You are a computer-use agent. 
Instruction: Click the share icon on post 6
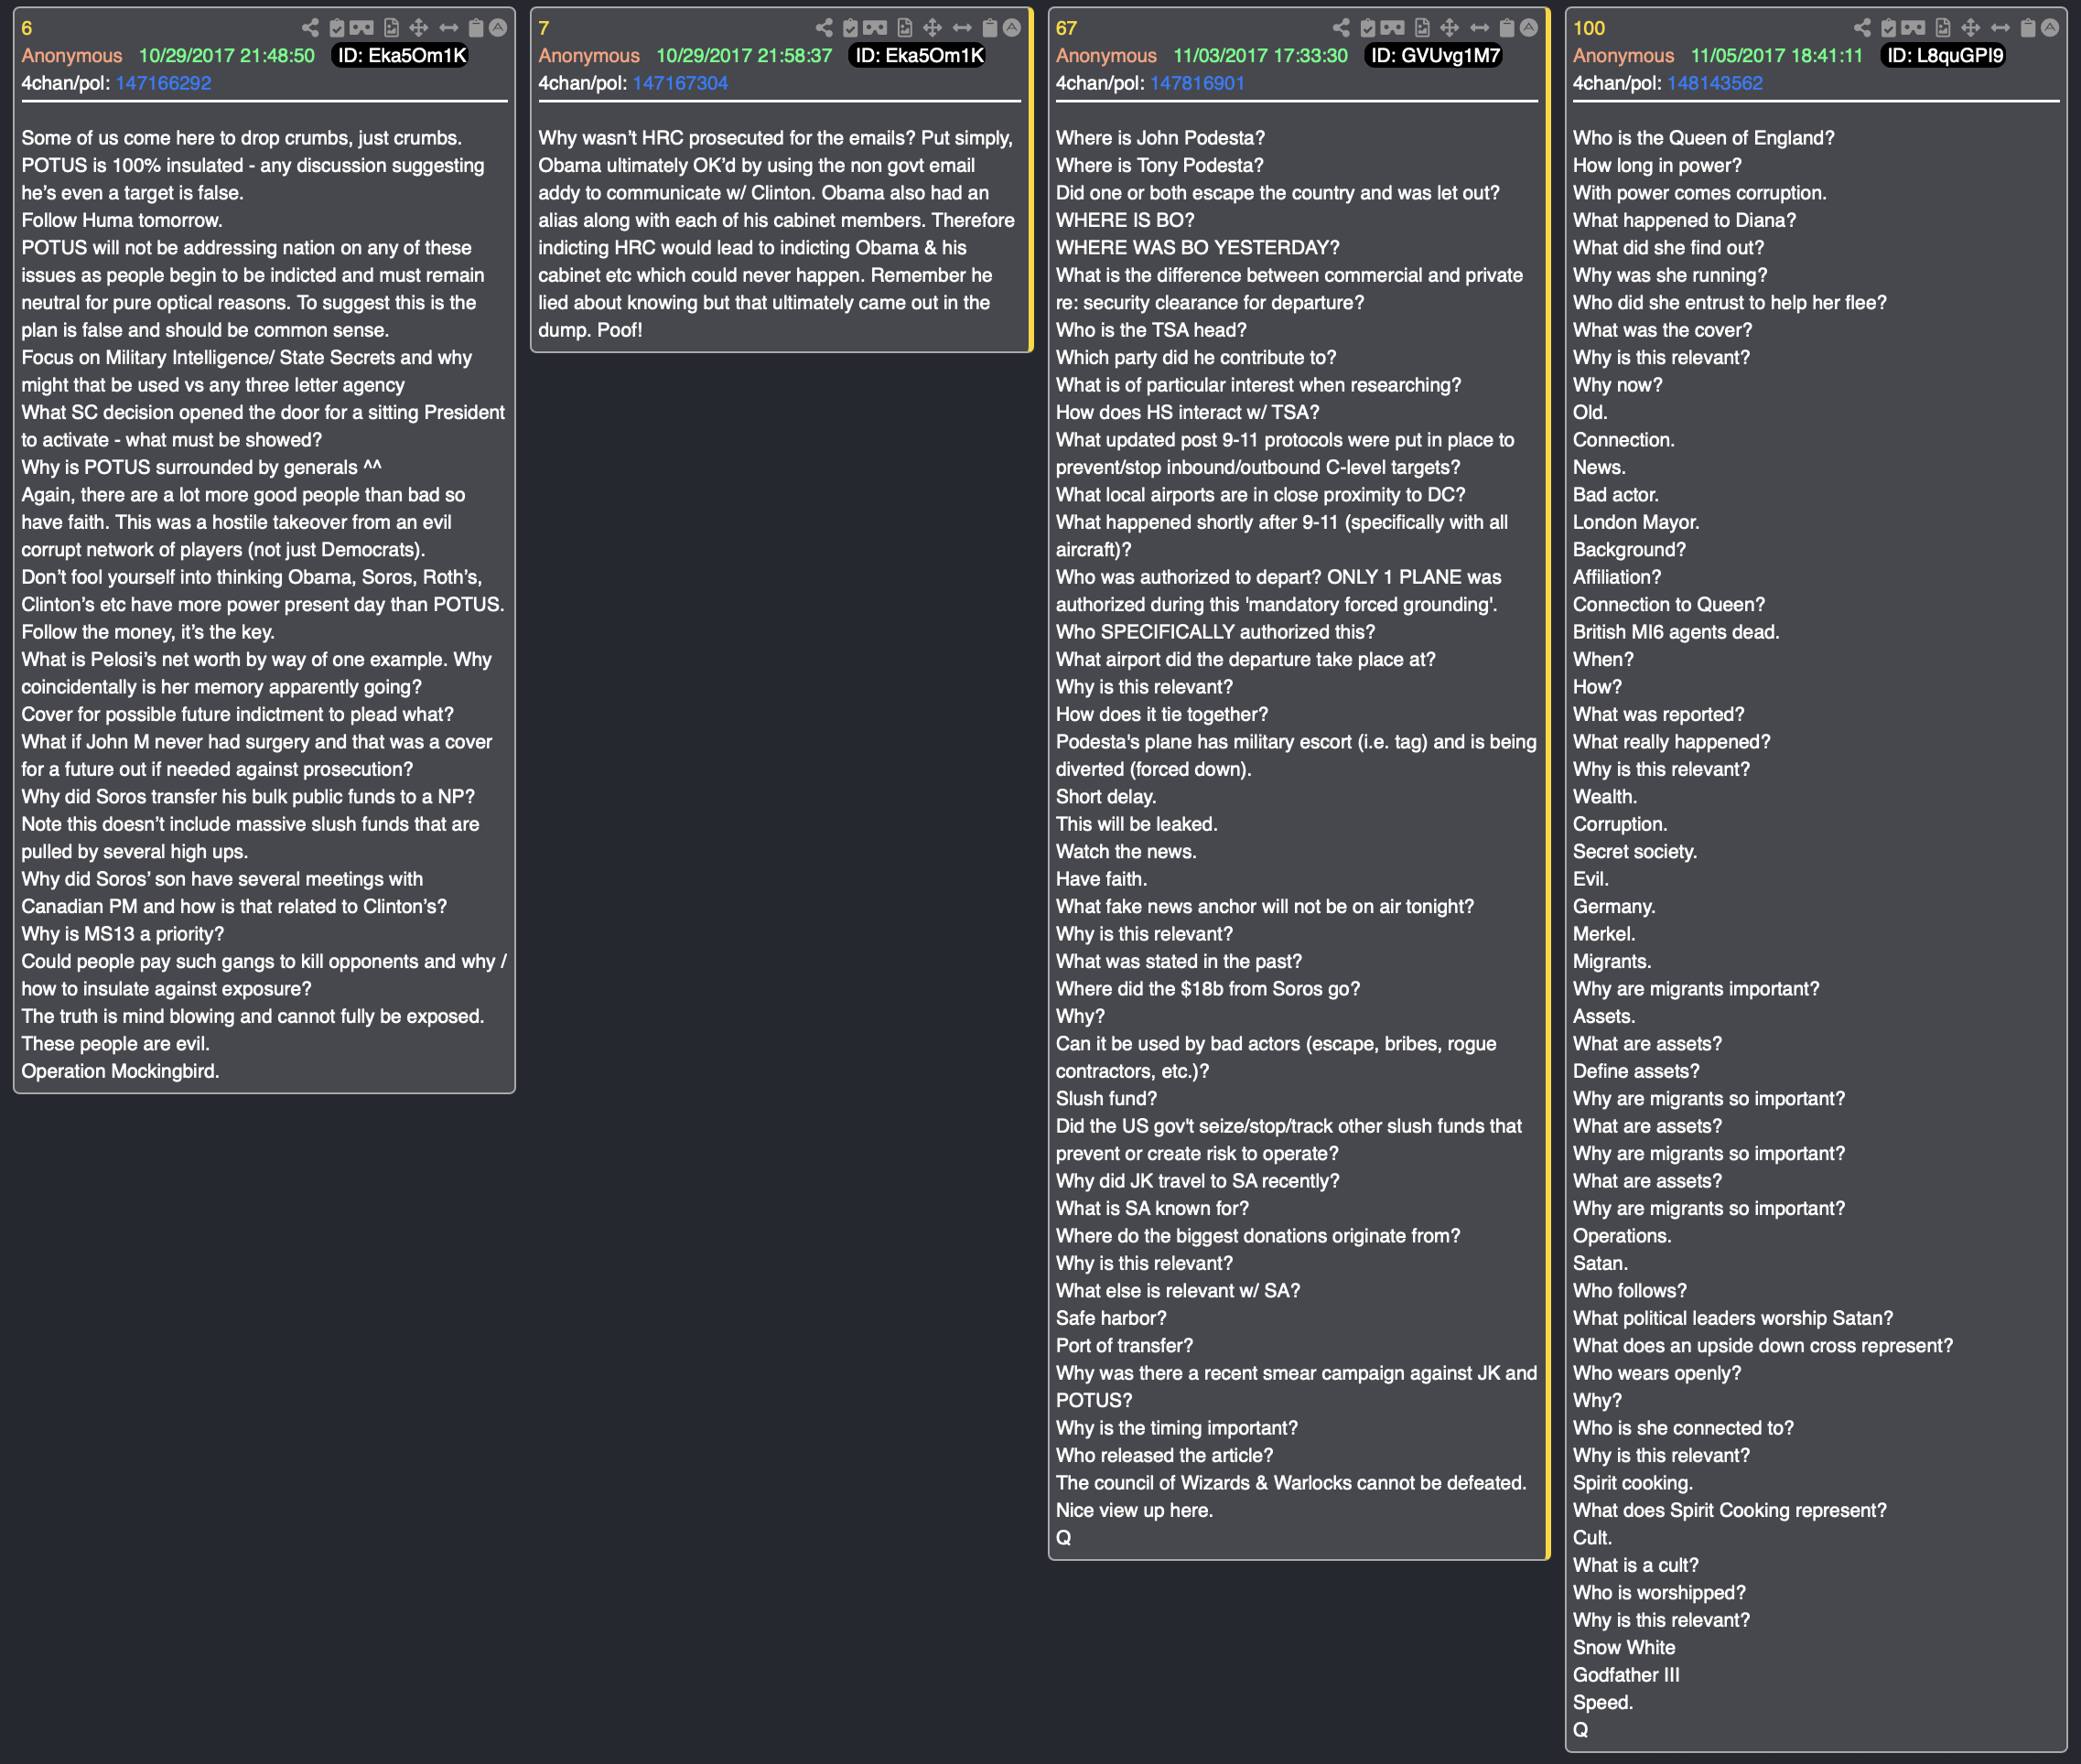(310, 27)
